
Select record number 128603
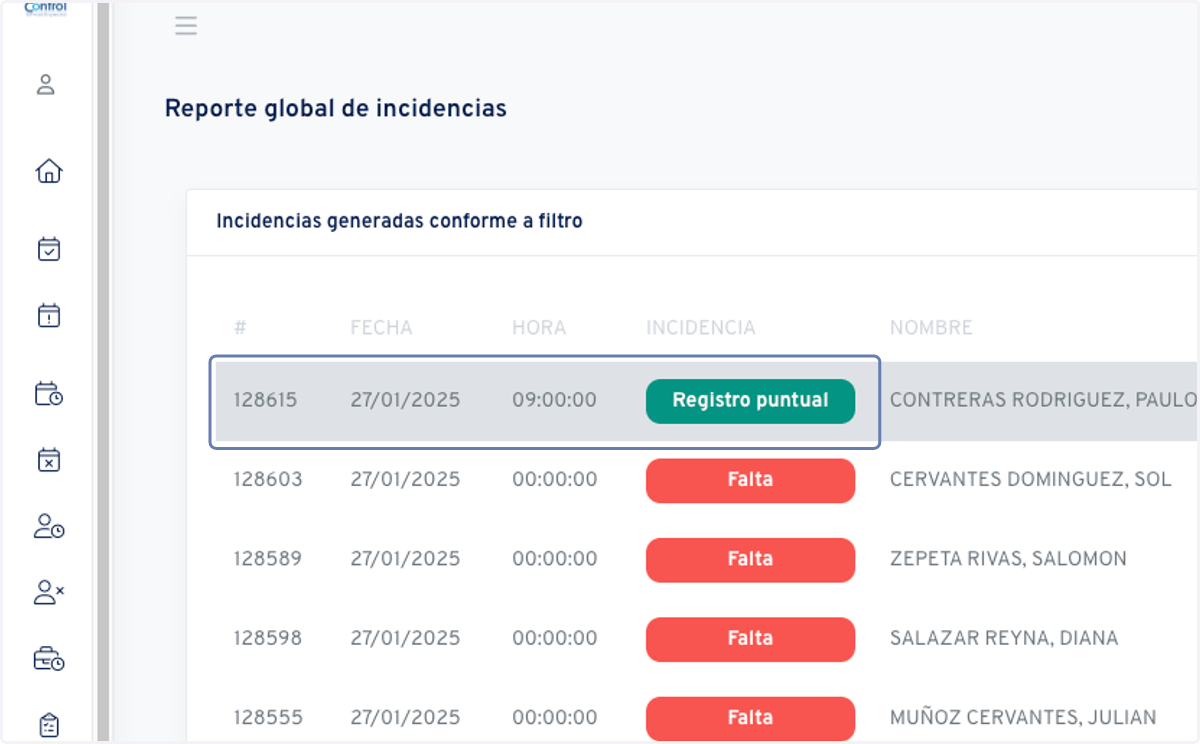coord(268,480)
